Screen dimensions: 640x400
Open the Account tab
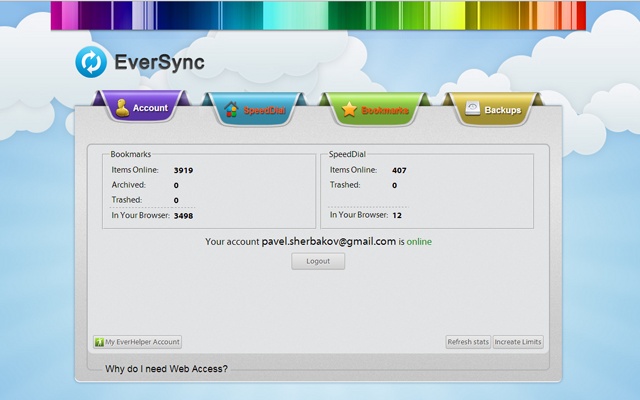click(142, 107)
